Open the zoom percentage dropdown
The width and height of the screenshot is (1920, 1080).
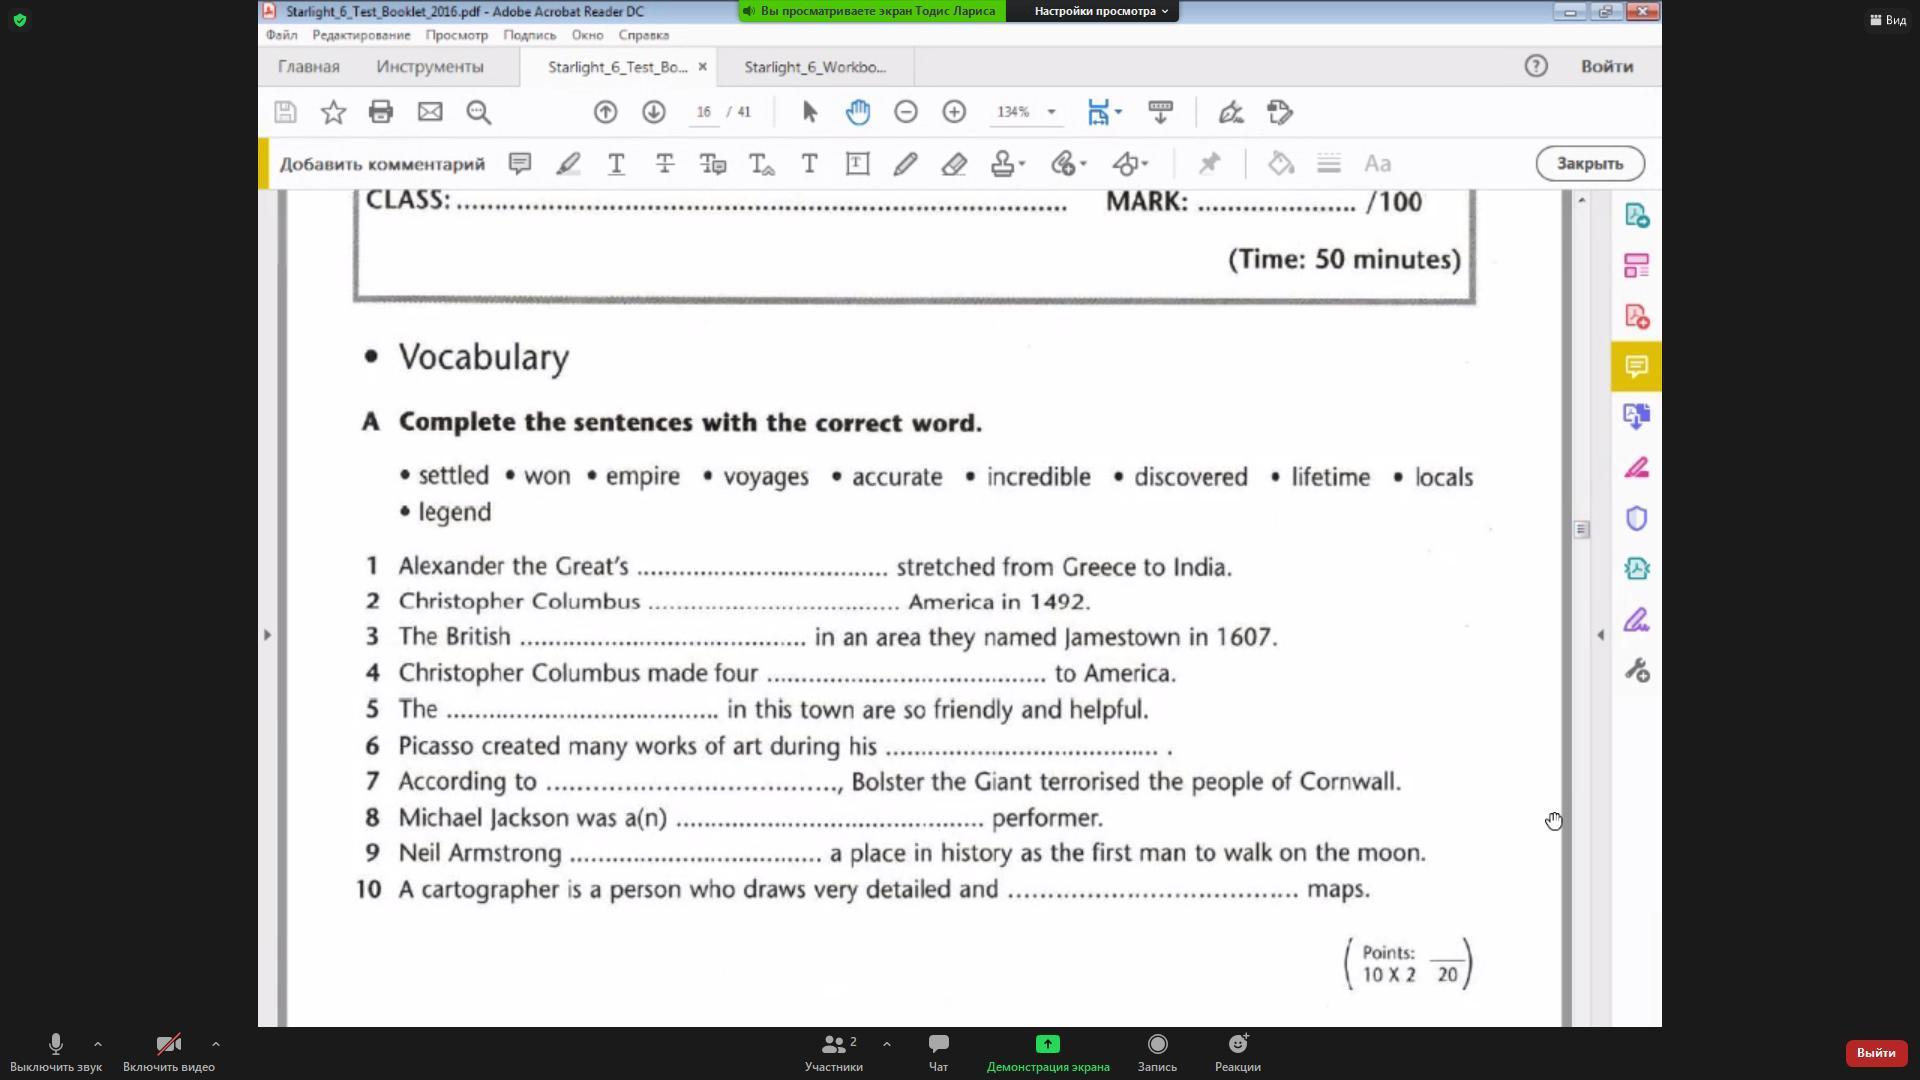(1051, 112)
